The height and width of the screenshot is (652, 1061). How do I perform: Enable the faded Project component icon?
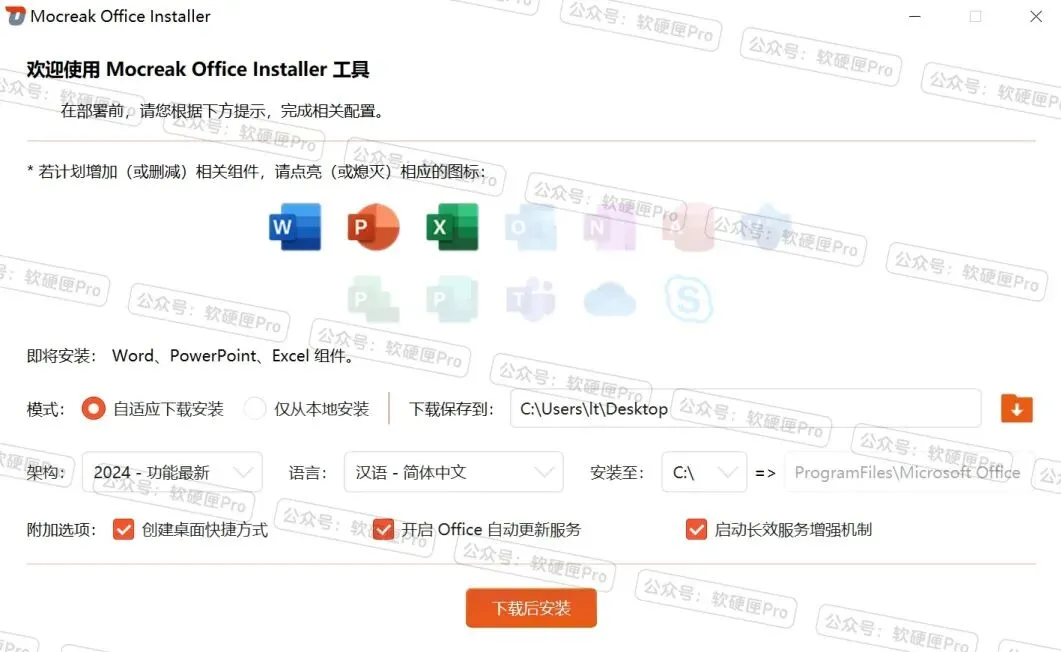click(x=374, y=298)
